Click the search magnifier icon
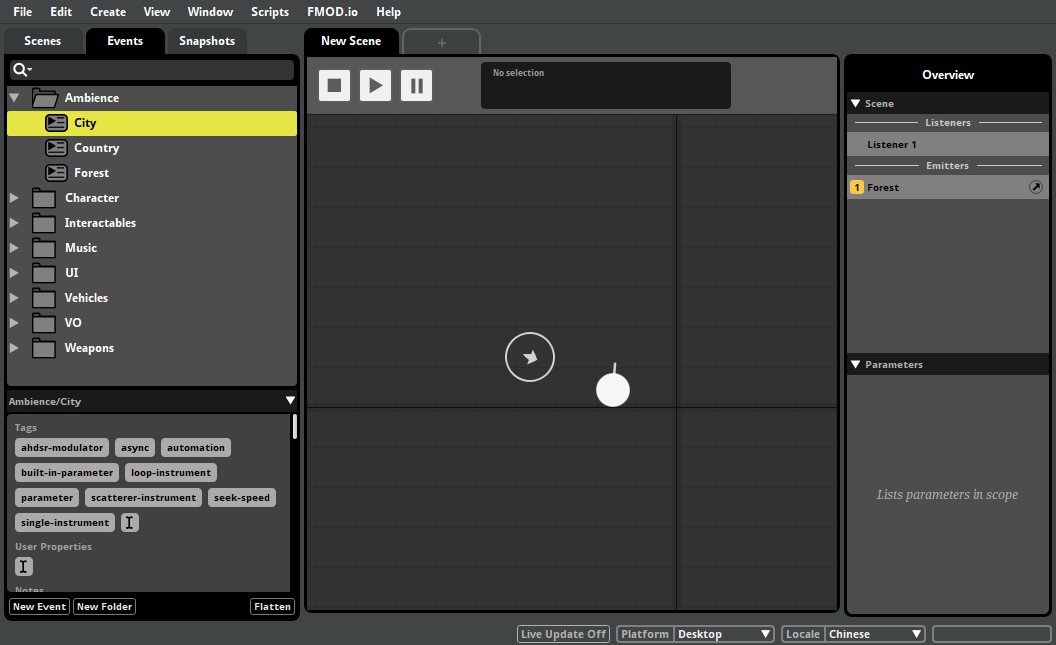 point(19,70)
